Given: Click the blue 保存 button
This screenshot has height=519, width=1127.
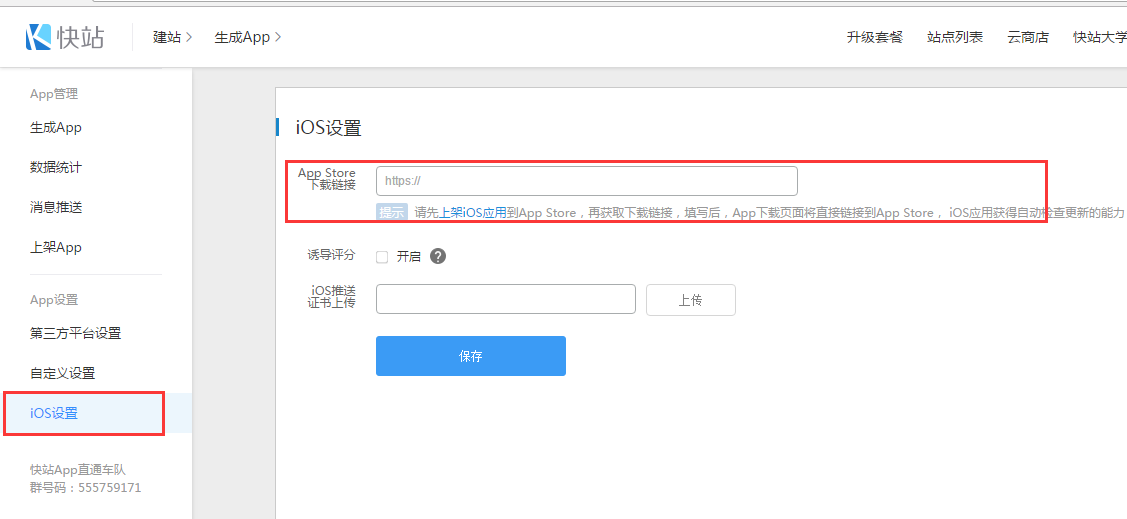Looking at the screenshot, I should (470, 356).
